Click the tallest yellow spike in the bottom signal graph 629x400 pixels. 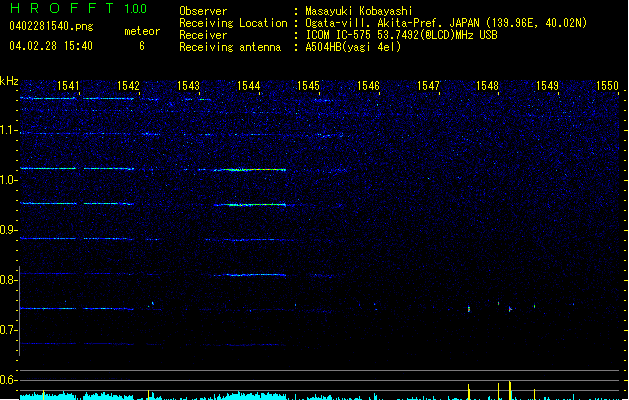coord(510,390)
